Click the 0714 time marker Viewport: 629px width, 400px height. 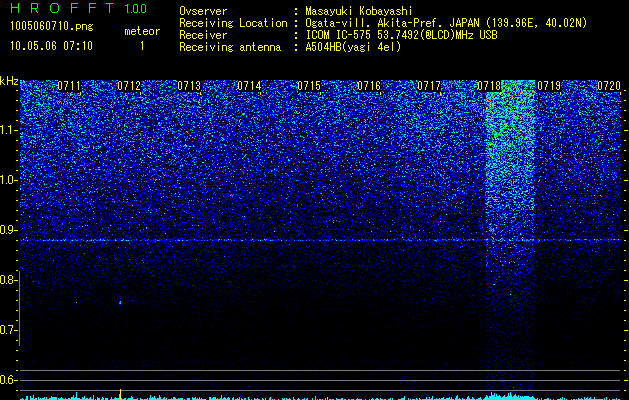249,86
